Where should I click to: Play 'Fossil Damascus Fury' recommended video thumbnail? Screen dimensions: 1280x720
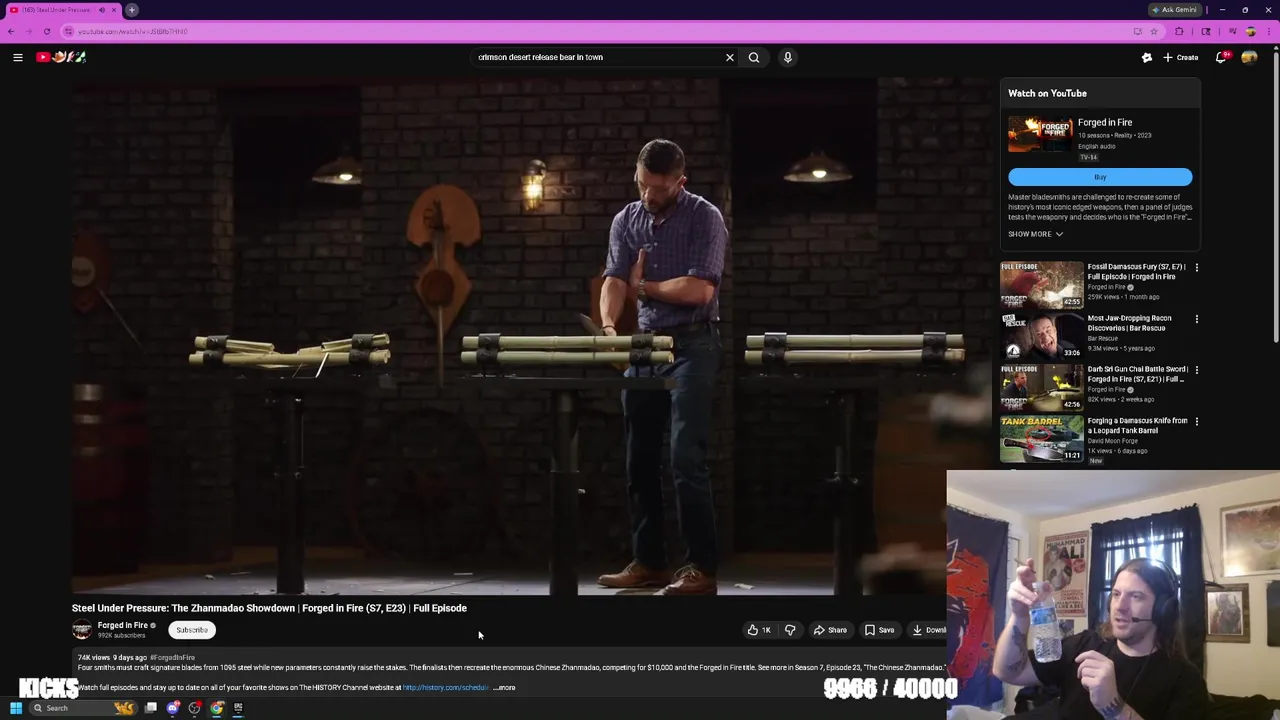click(1041, 285)
